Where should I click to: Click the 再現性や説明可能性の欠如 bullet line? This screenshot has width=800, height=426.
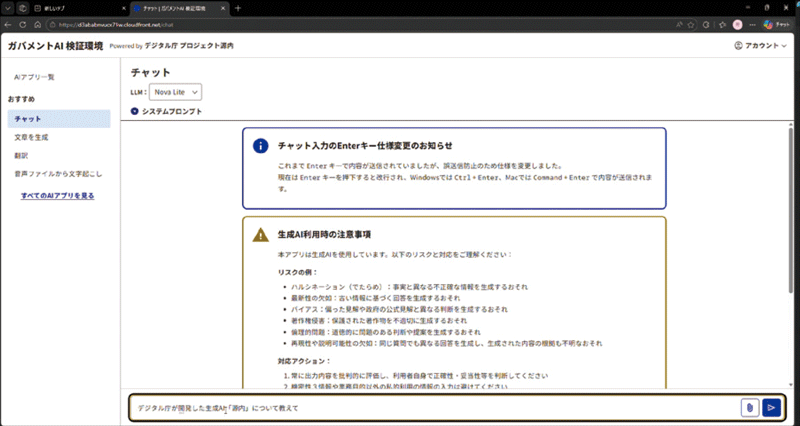(446, 343)
